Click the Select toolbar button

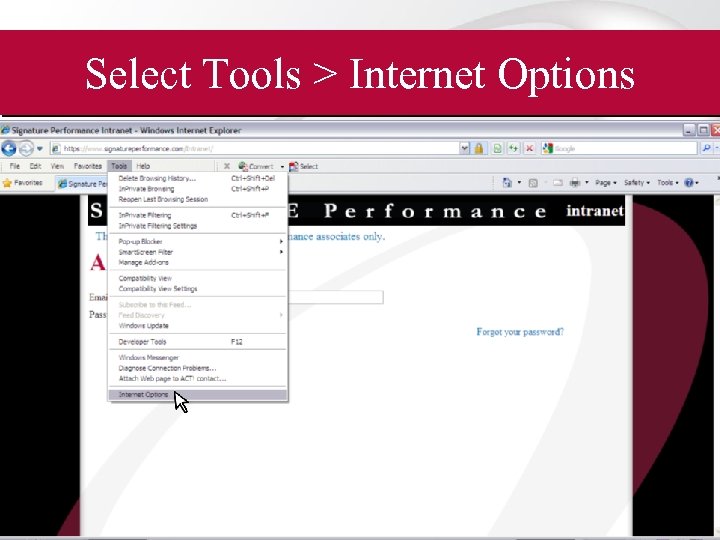coord(304,166)
